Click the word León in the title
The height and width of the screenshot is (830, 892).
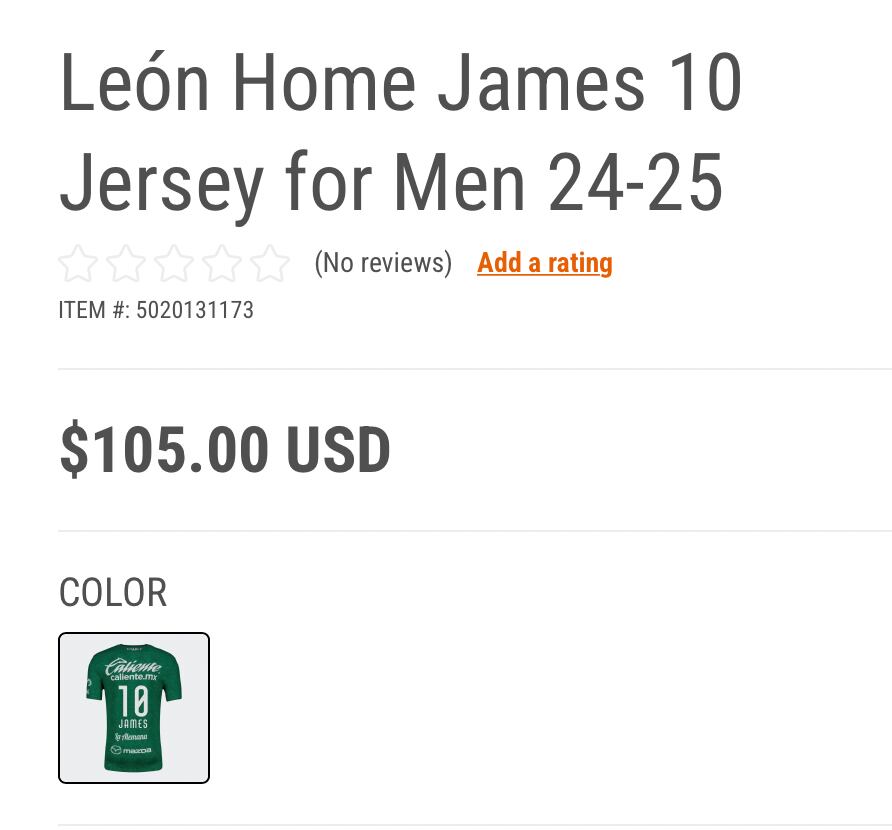tap(136, 82)
